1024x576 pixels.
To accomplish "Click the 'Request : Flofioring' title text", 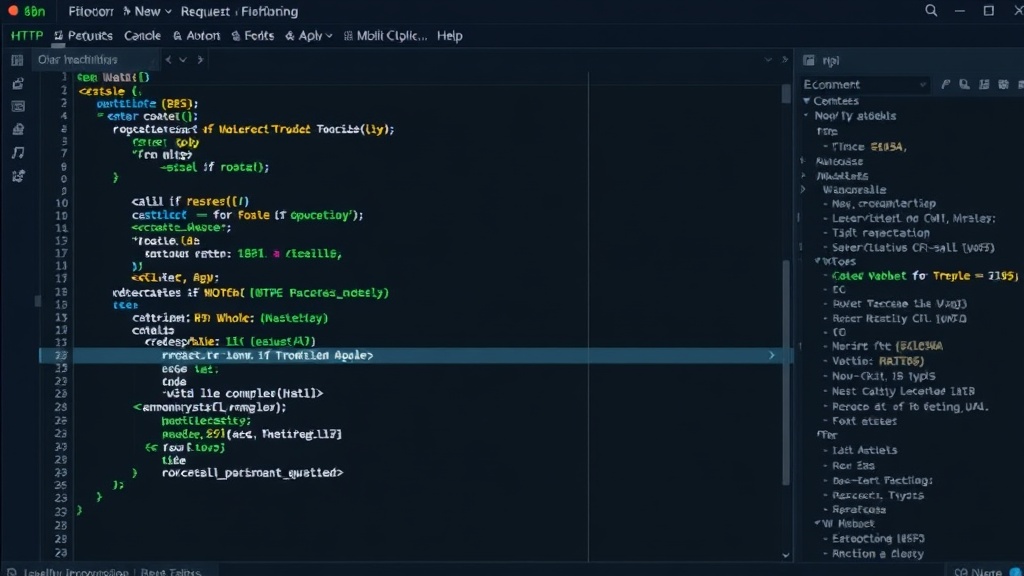I will 240,11.
